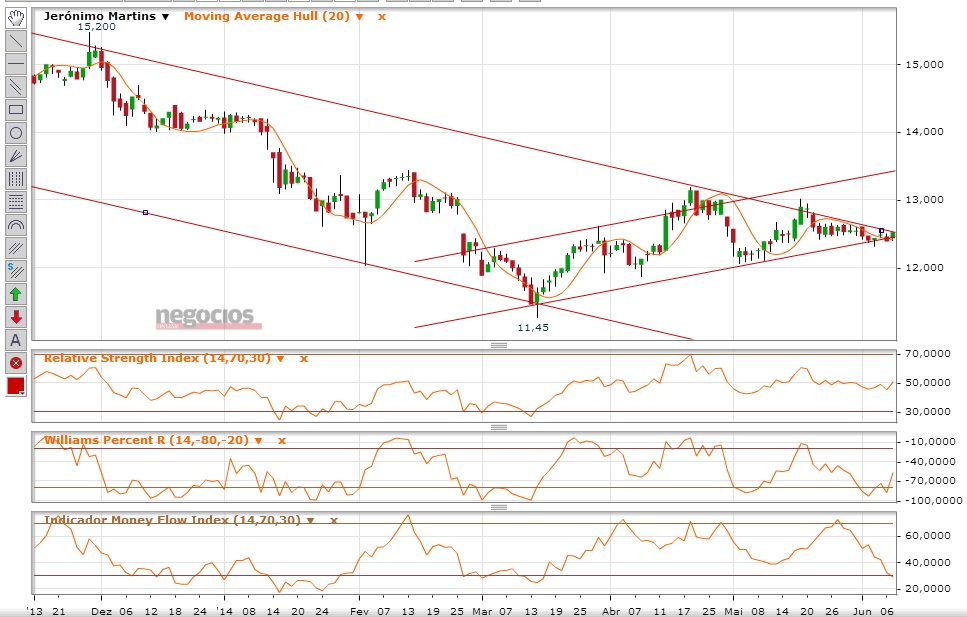Click the Fev date axis label
The image size is (967, 617).
click(359, 611)
